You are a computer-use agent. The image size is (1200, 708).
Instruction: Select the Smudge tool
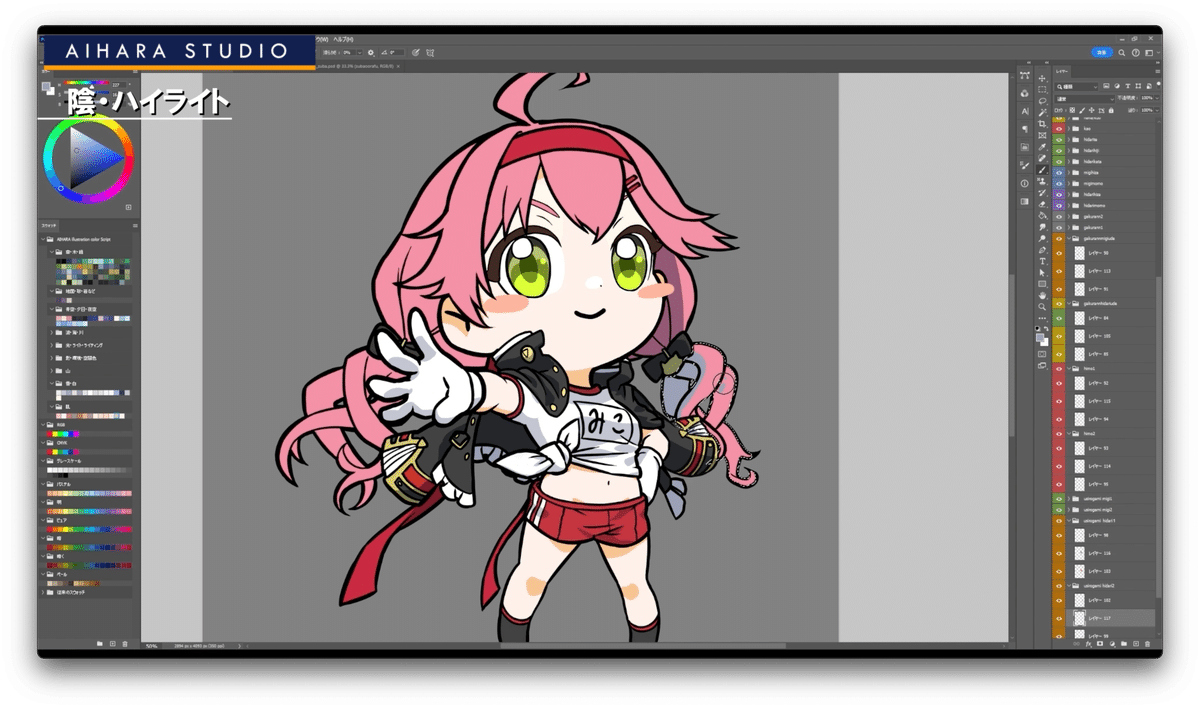(1042, 227)
